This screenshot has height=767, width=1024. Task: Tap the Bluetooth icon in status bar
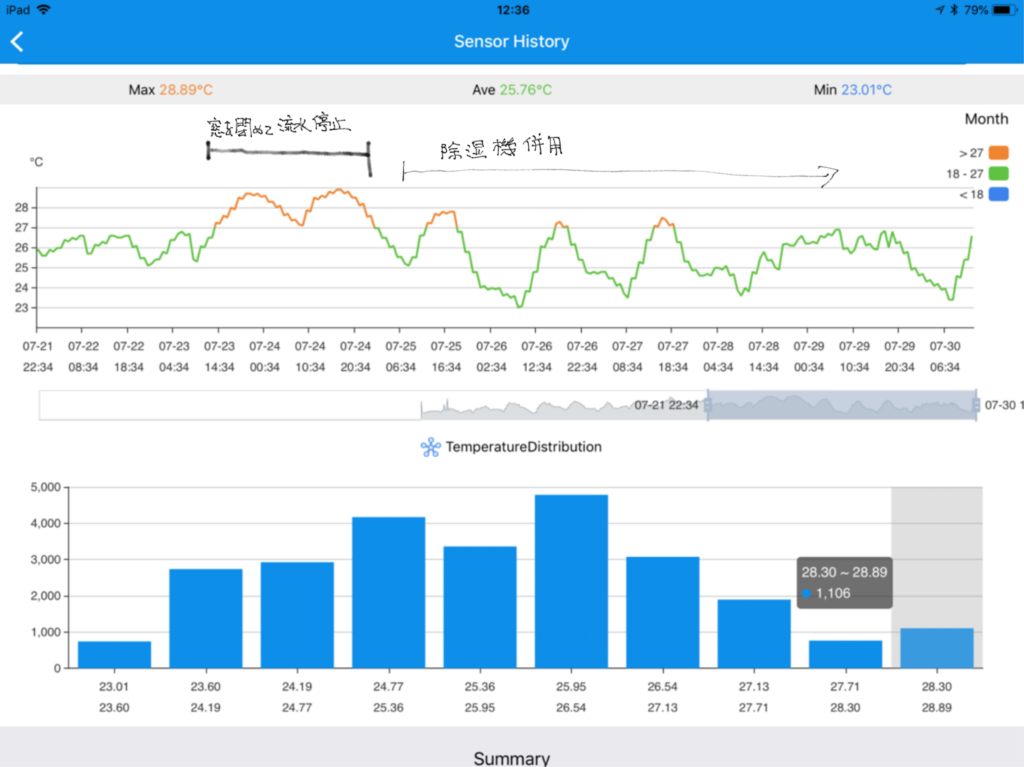click(953, 9)
